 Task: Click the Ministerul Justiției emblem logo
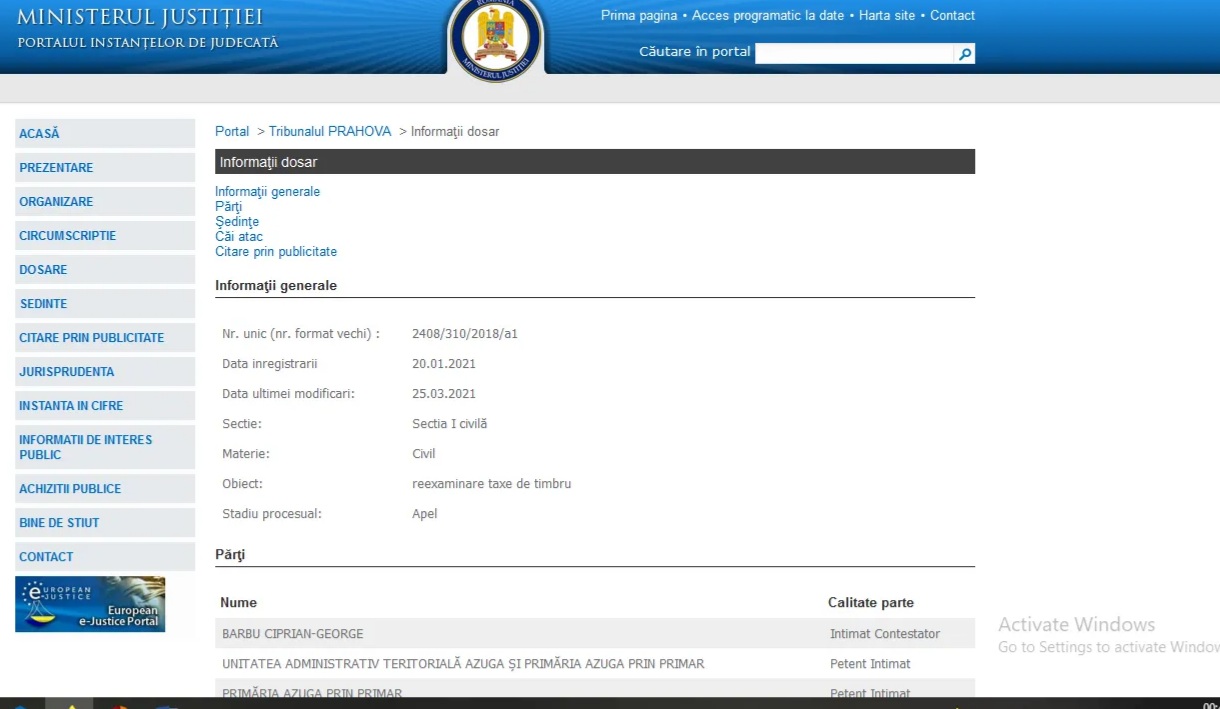(x=496, y=40)
